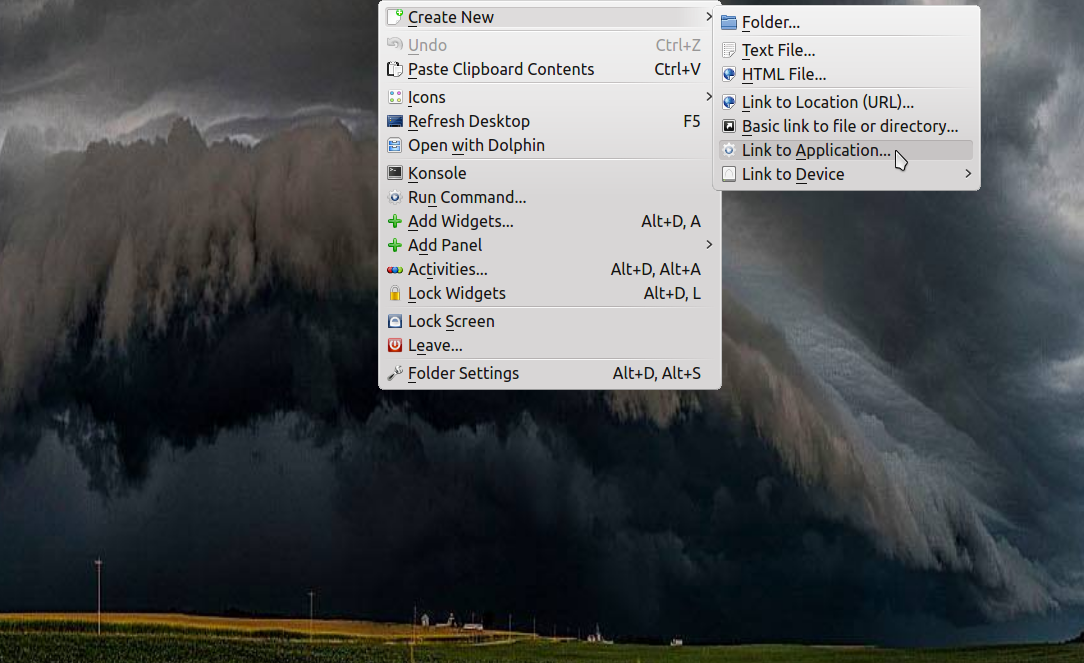Expand the Link to Device submenu

(x=967, y=174)
